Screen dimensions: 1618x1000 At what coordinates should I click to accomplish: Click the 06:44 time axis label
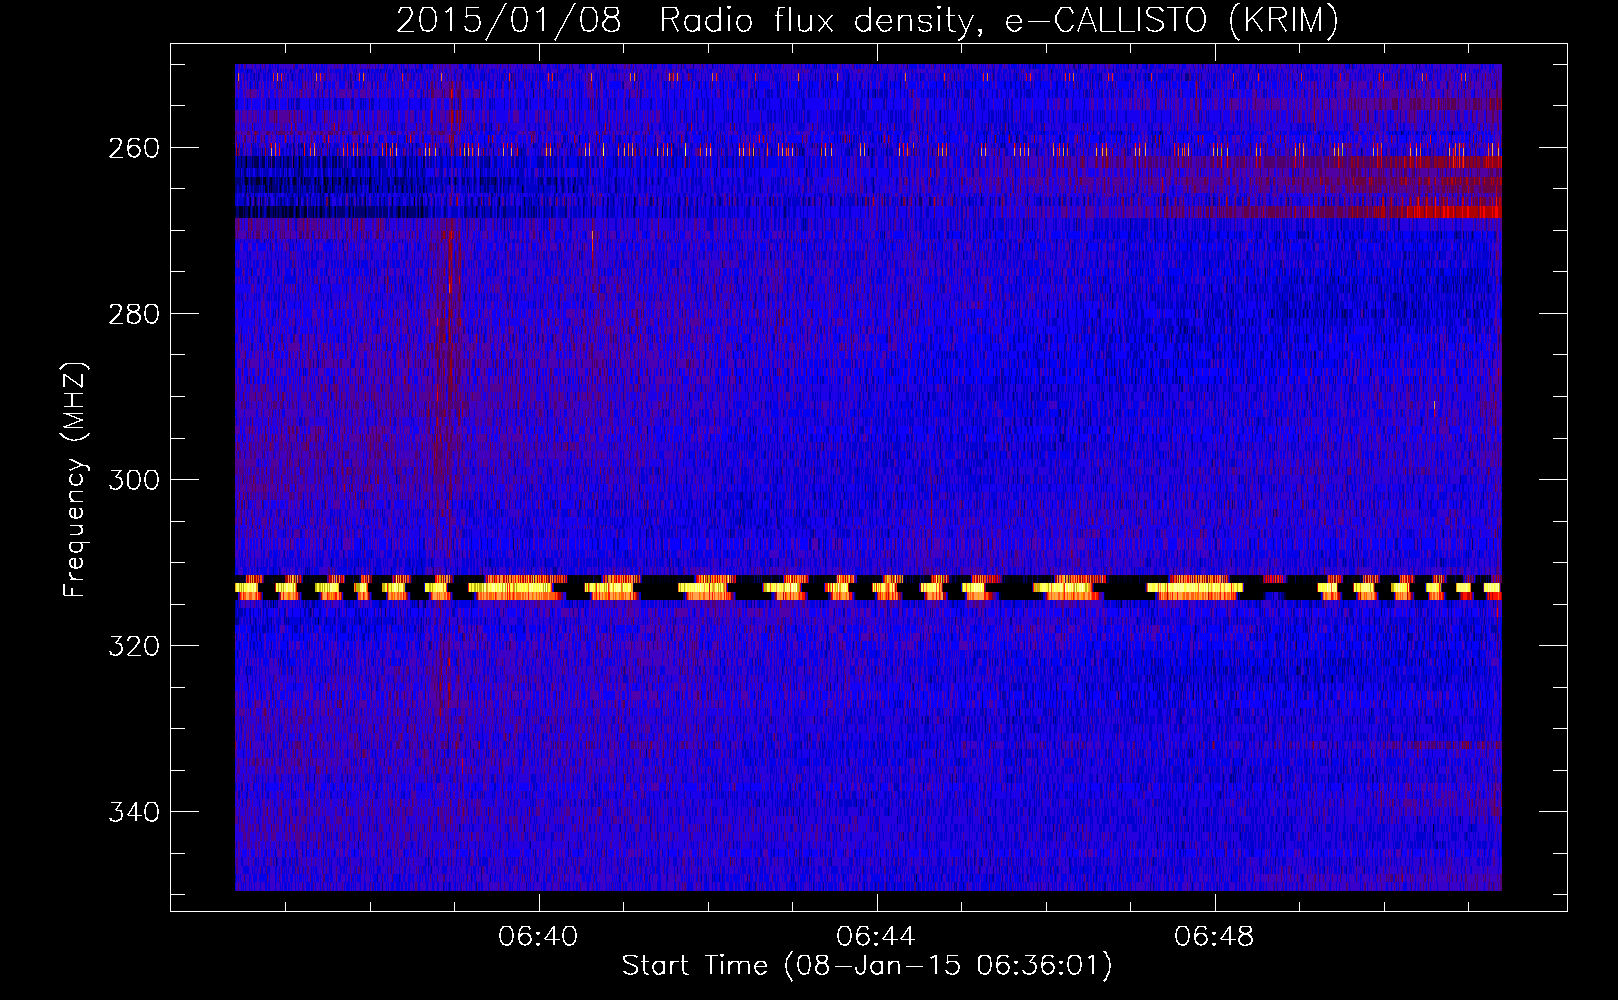tap(876, 937)
